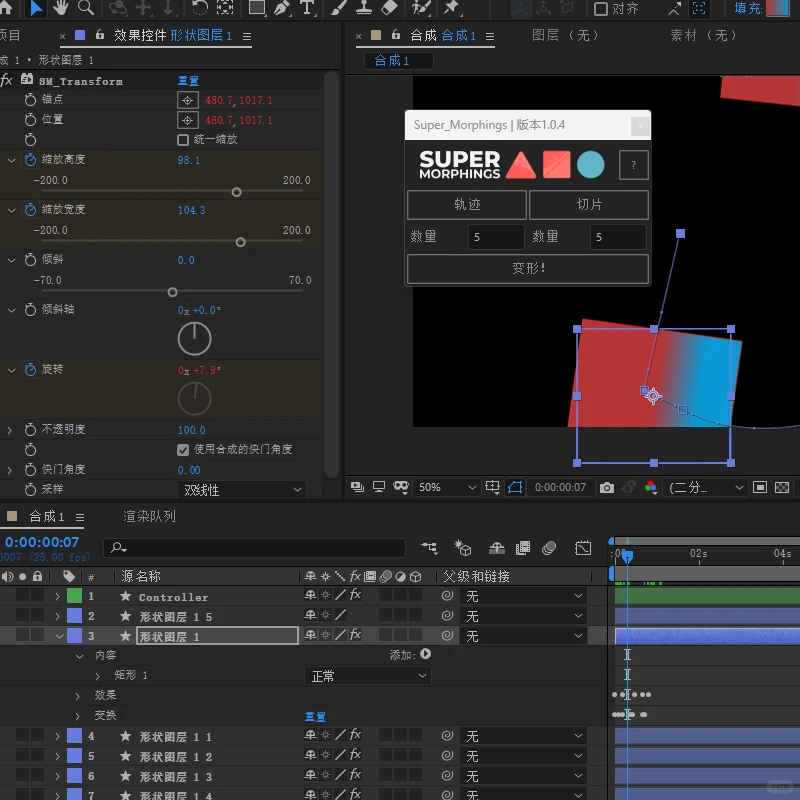
Task: Select the Hand tool
Action: pyautogui.click(x=61, y=8)
